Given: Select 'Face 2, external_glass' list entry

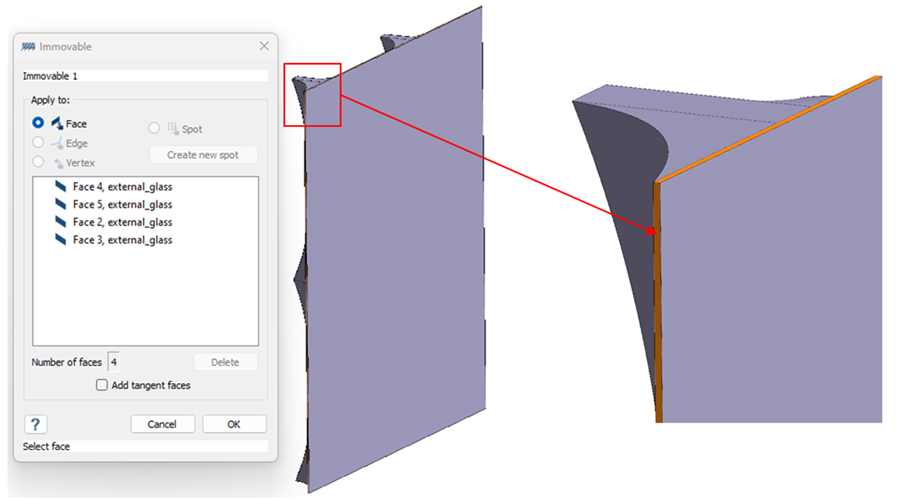Looking at the screenshot, I should tap(122, 222).
